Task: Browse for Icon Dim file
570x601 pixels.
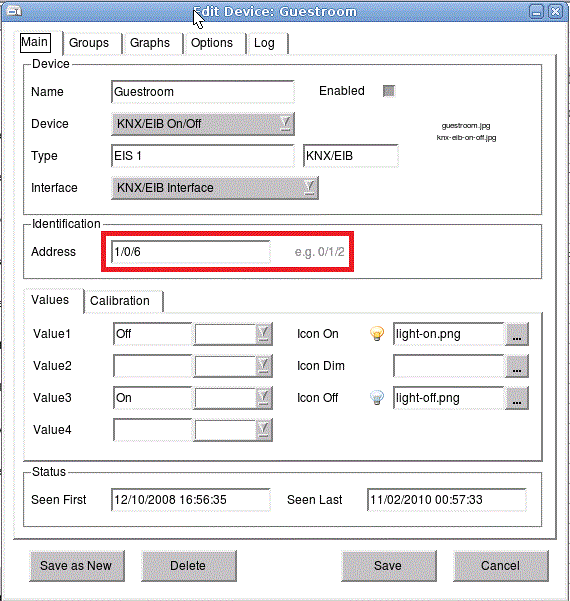Action: (x=517, y=366)
